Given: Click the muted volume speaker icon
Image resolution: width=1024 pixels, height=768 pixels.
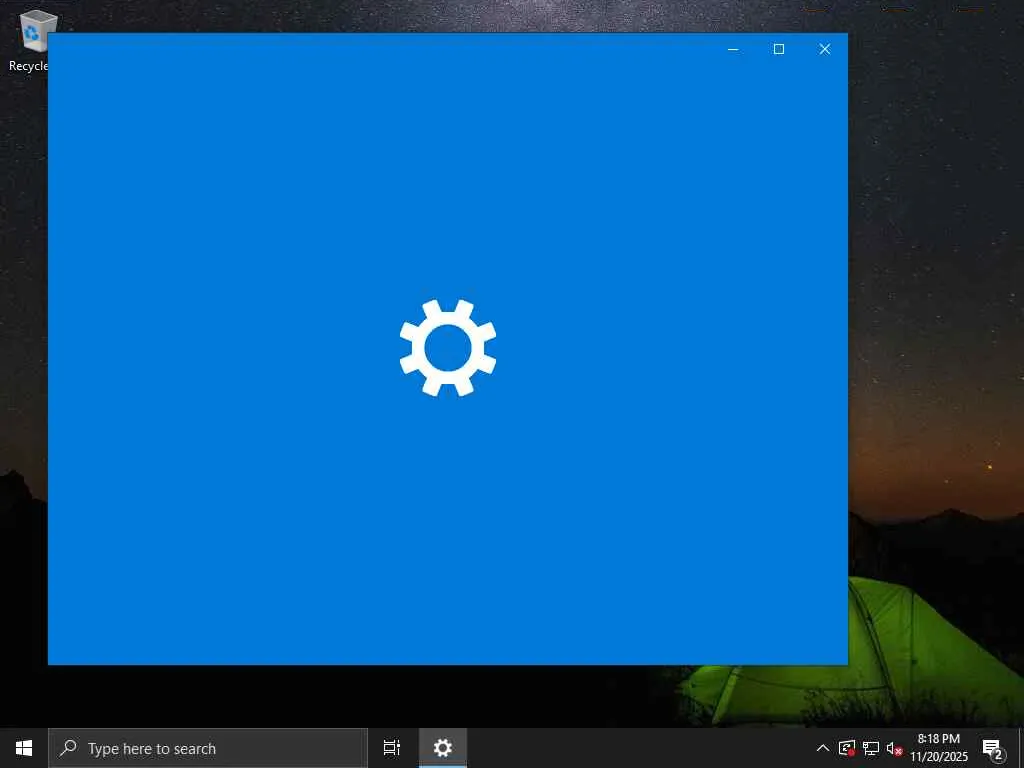Looking at the screenshot, I should 894,748.
